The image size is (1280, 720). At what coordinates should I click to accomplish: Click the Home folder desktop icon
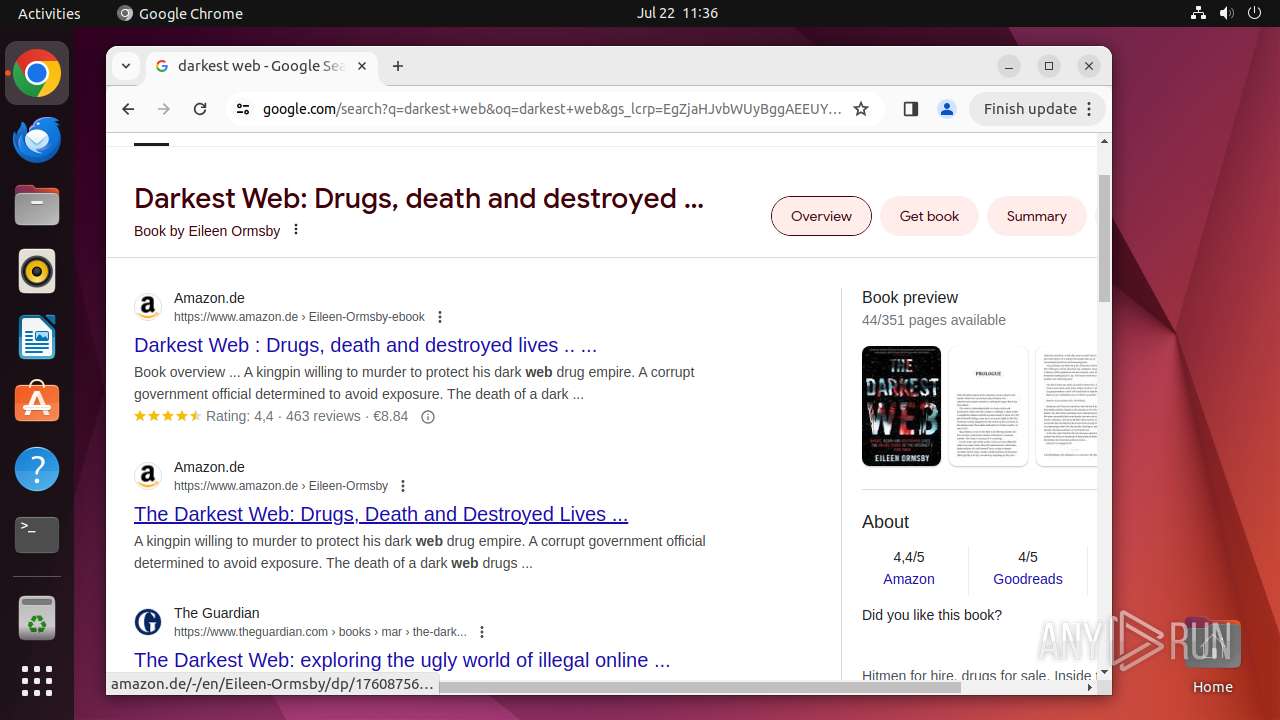click(1212, 655)
